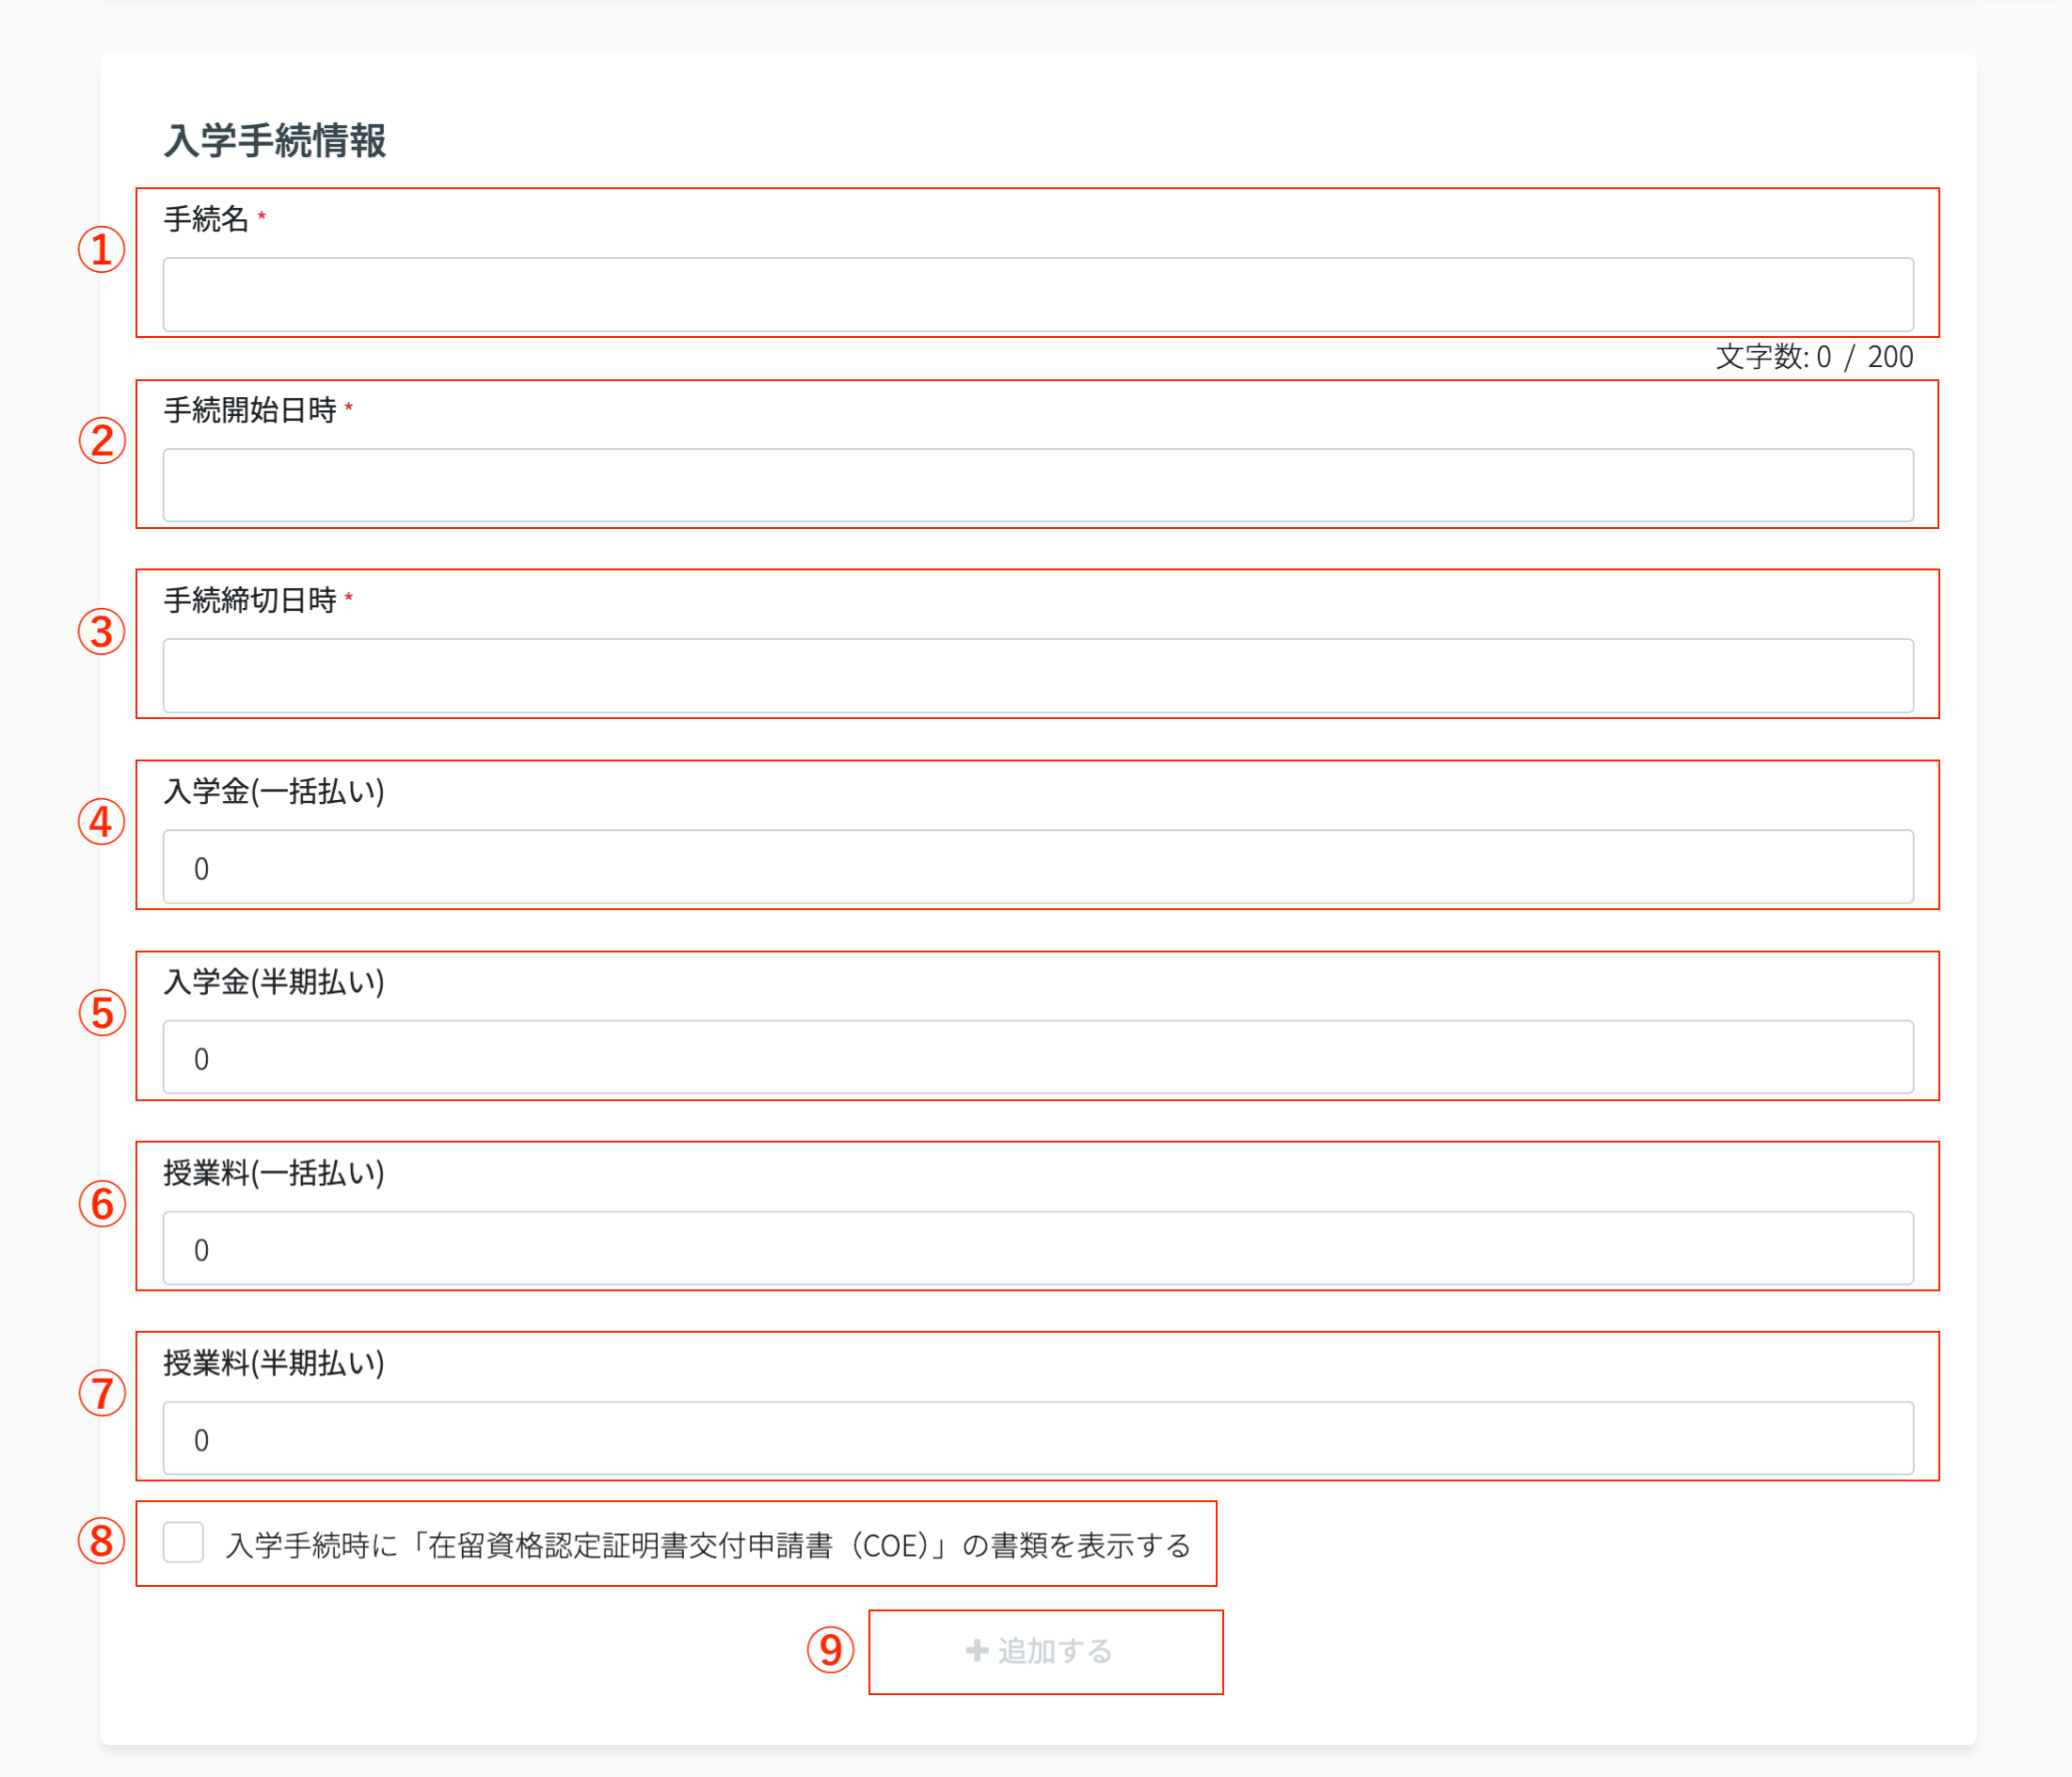This screenshot has width=2072, height=1777.
Task: Select the 入学金(半期払い) amount input box
Action: [1037, 1057]
